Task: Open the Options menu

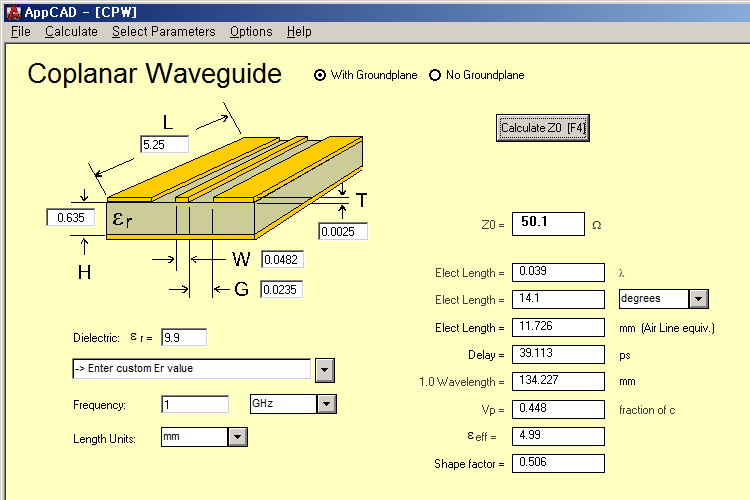Action: pos(251,31)
